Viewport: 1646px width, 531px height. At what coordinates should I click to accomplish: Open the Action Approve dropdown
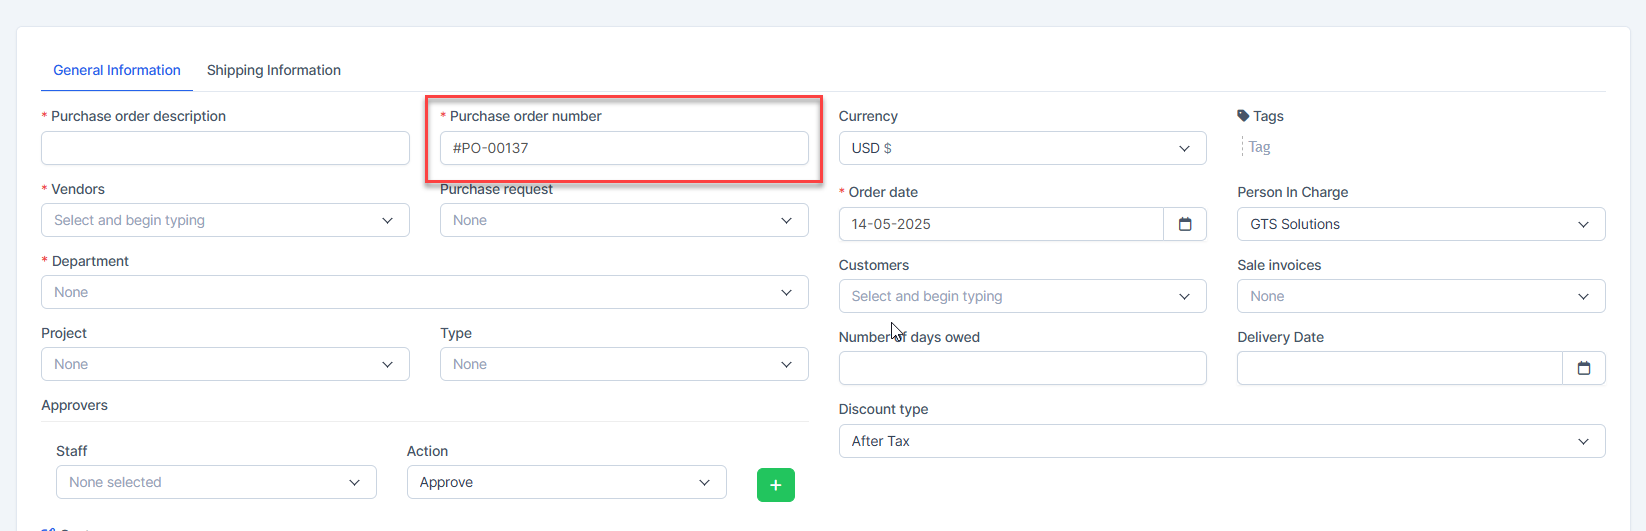point(566,482)
